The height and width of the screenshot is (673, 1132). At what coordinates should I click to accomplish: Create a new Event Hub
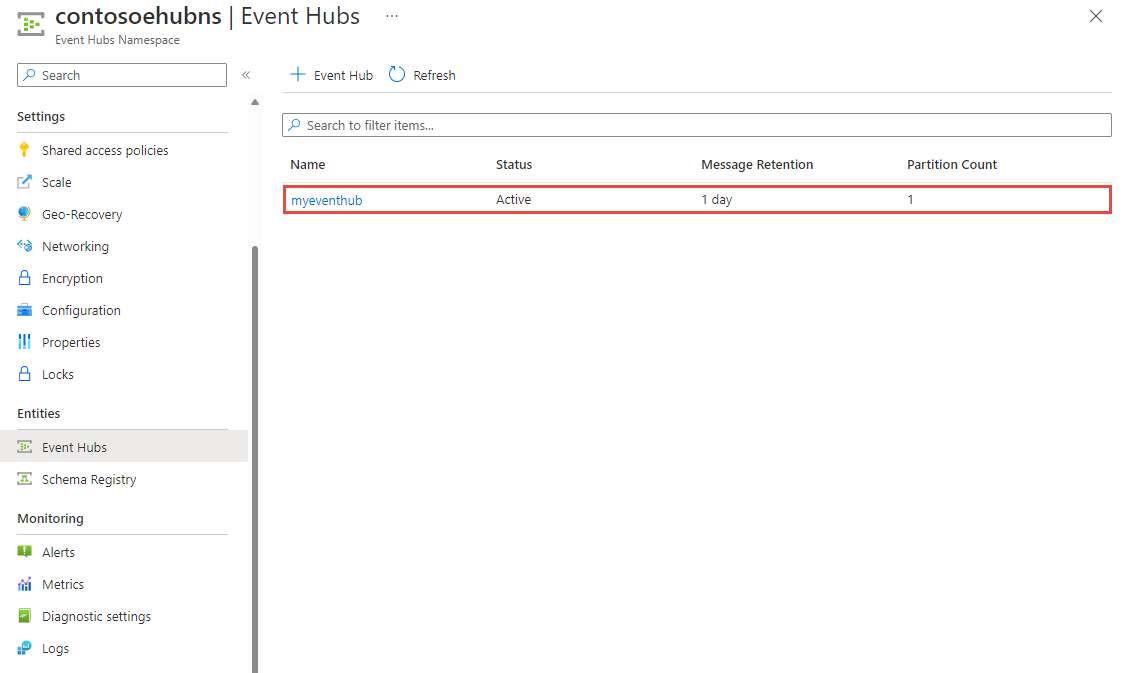coord(330,74)
